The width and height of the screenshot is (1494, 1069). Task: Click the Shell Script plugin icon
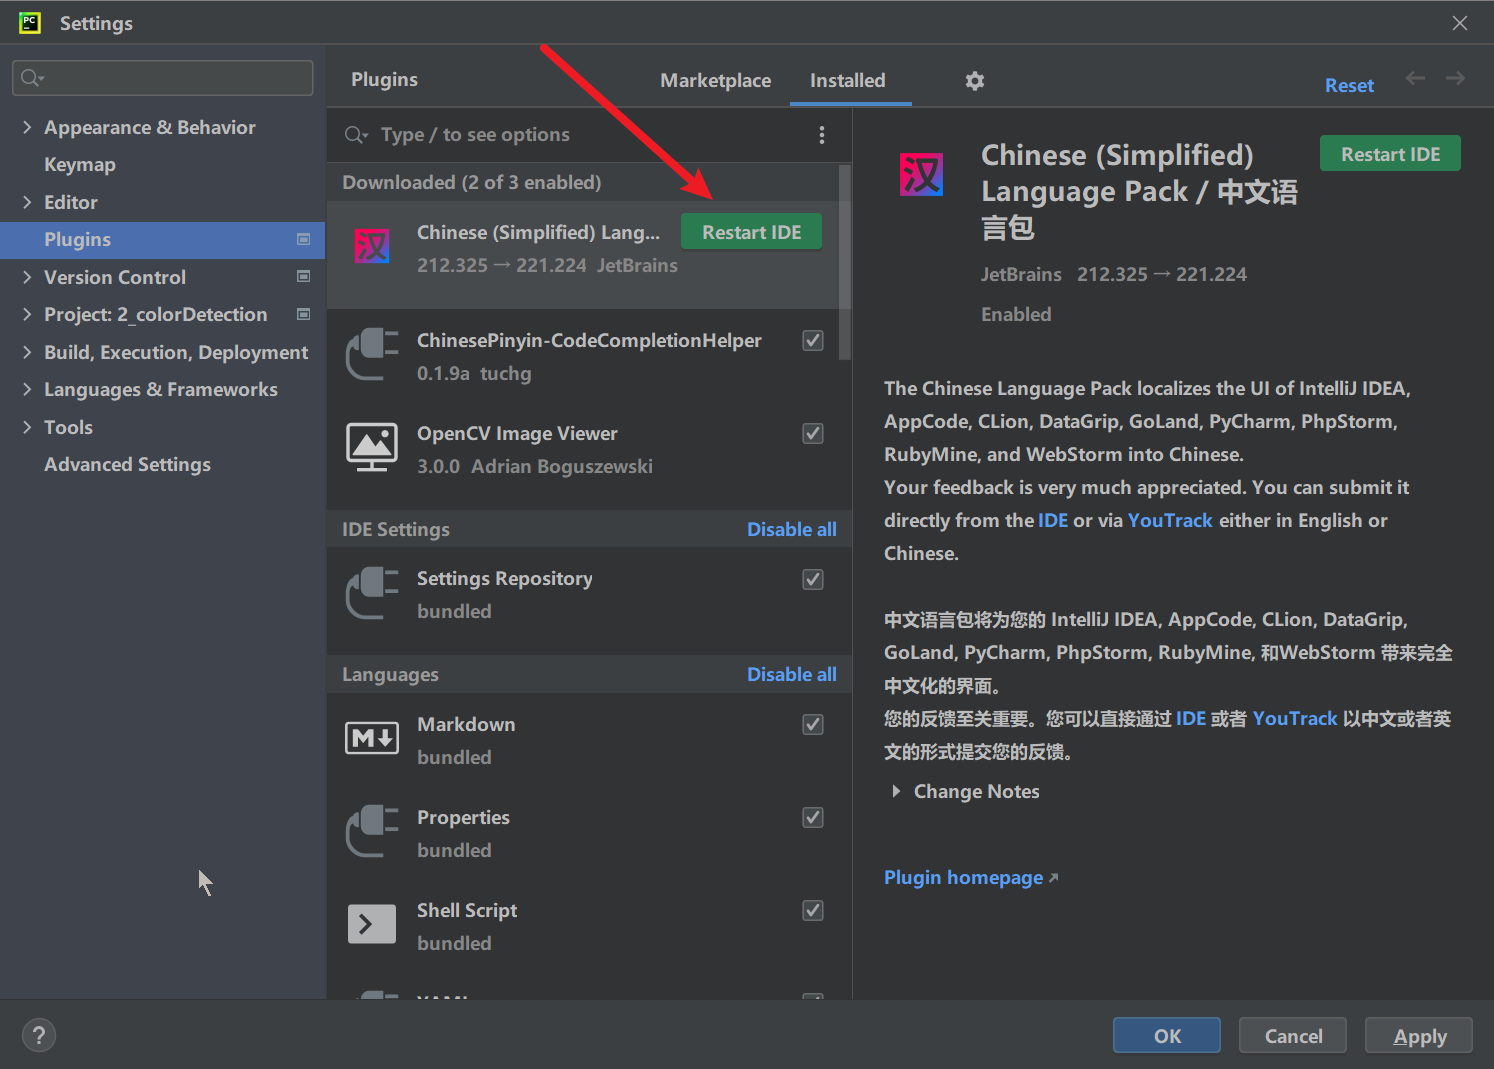[x=372, y=925]
